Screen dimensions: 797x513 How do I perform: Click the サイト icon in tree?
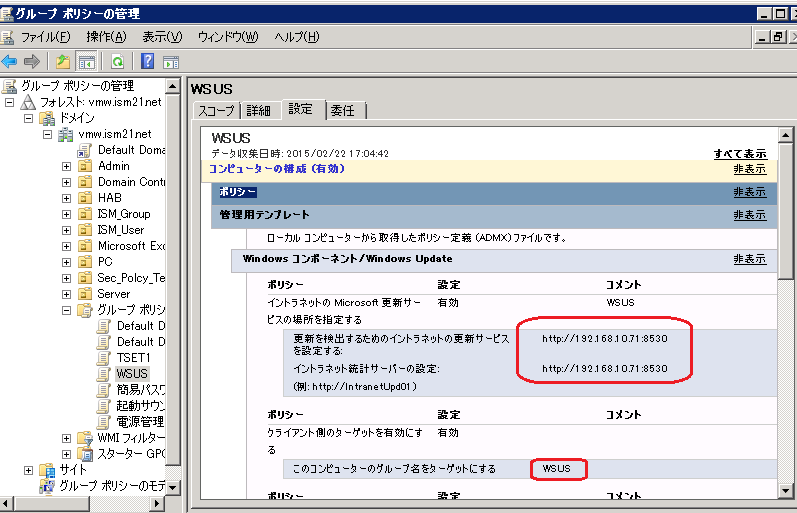coord(47,470)
